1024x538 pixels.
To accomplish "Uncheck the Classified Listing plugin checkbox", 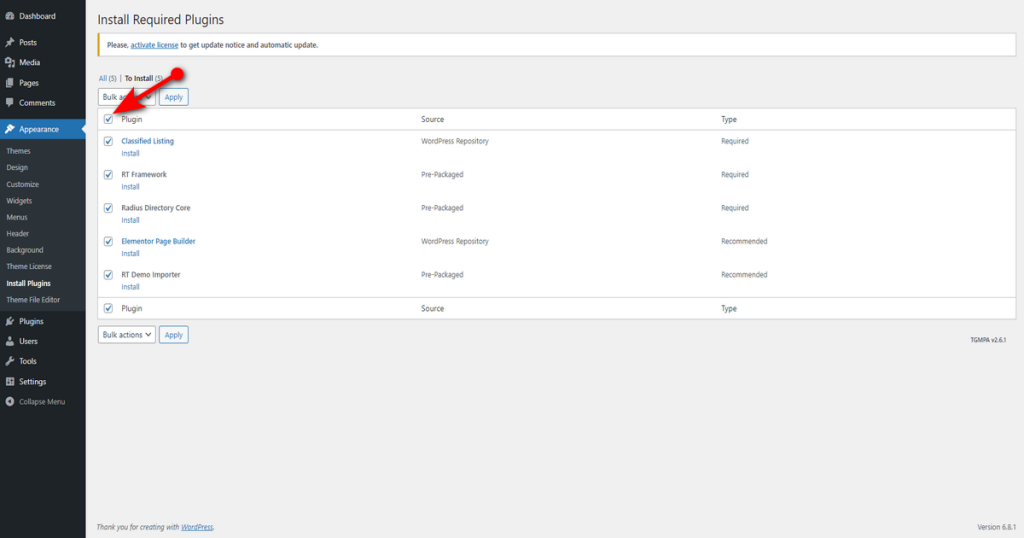I will click(108, 141).
